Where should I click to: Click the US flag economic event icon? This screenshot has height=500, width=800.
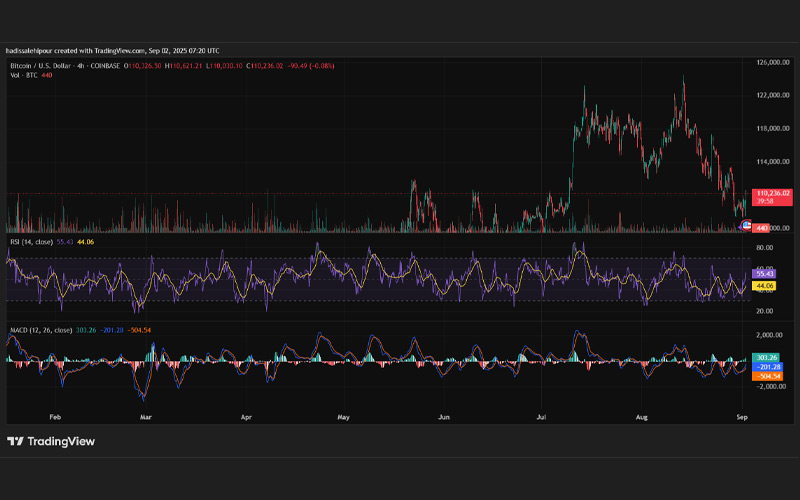coord(747,224)
